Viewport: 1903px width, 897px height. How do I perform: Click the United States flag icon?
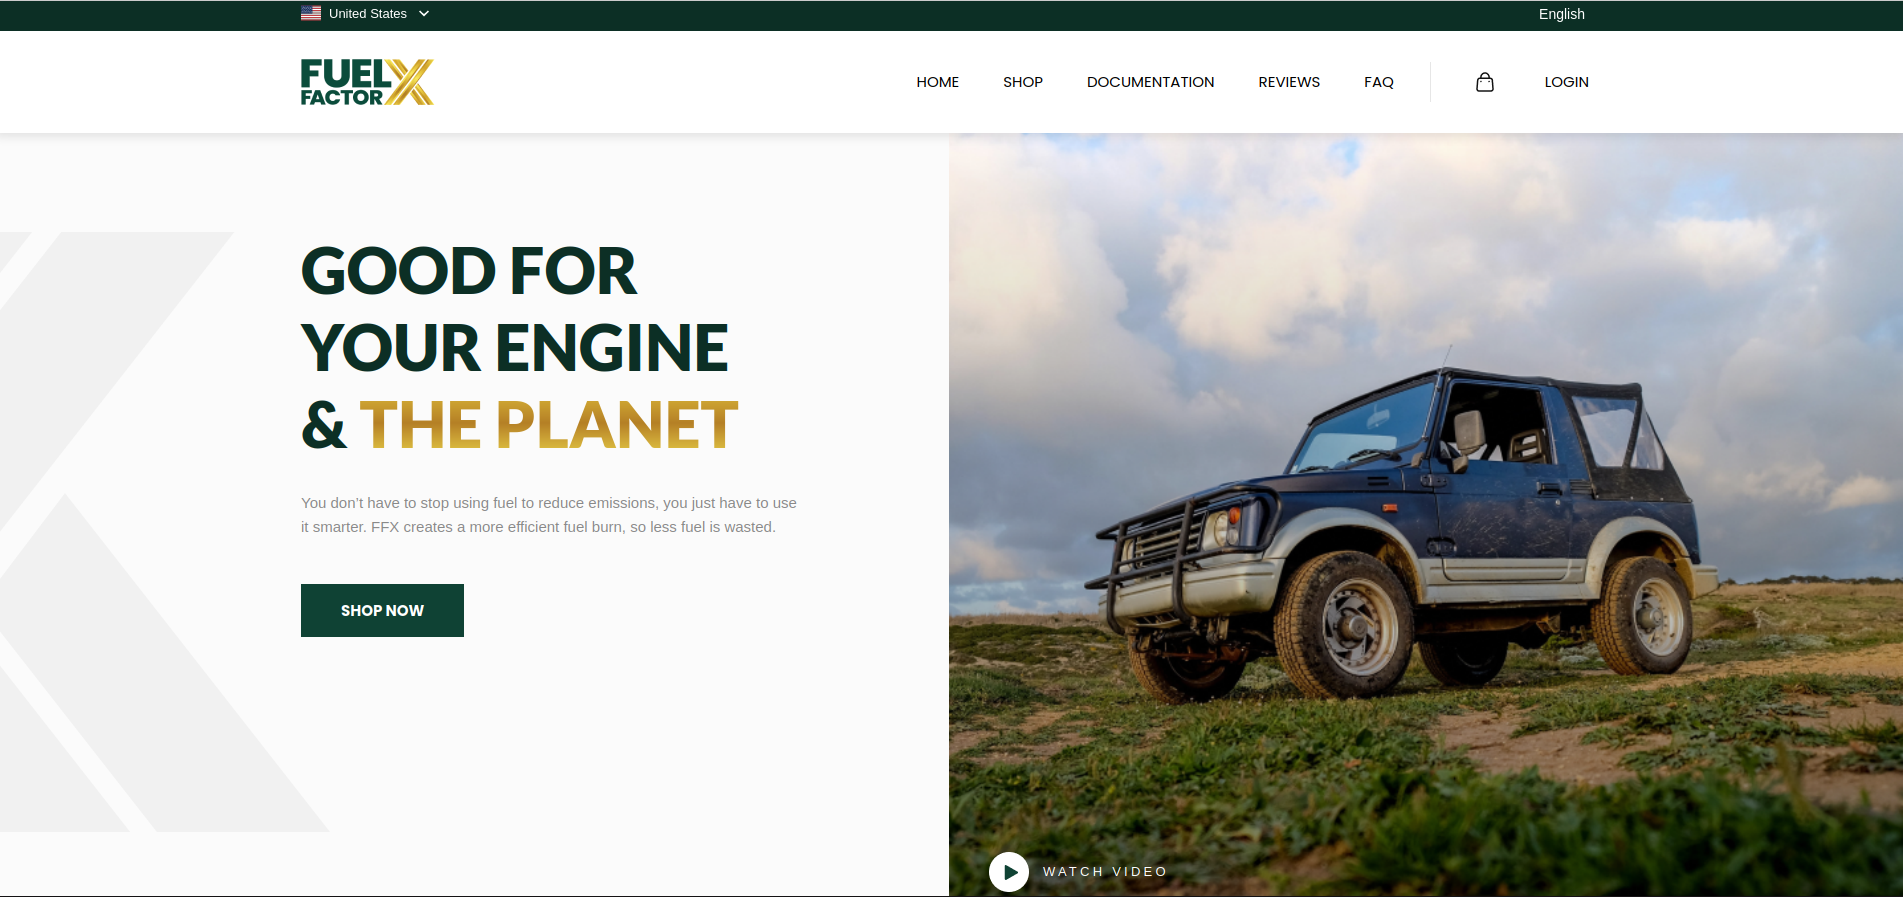tap(311, 14)
